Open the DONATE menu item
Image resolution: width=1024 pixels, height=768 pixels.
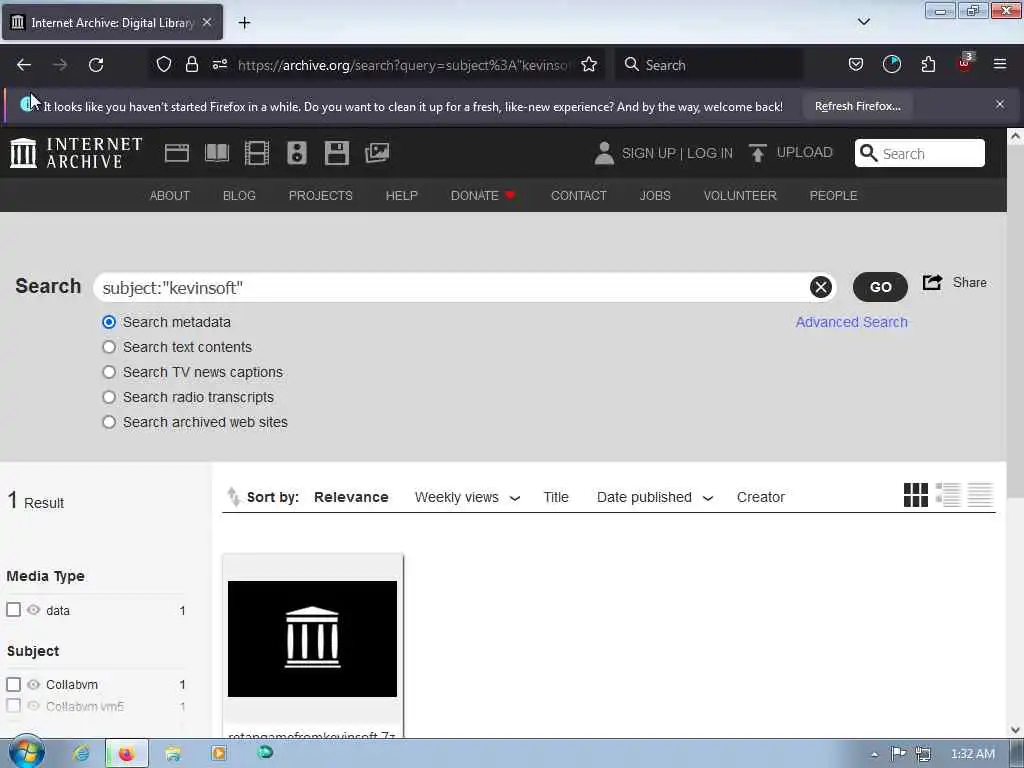click(x=483, y=195)
